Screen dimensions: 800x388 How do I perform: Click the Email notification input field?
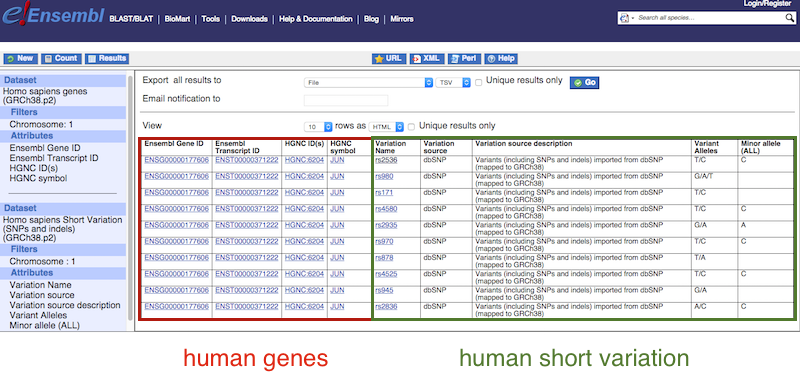pos(346,101)
